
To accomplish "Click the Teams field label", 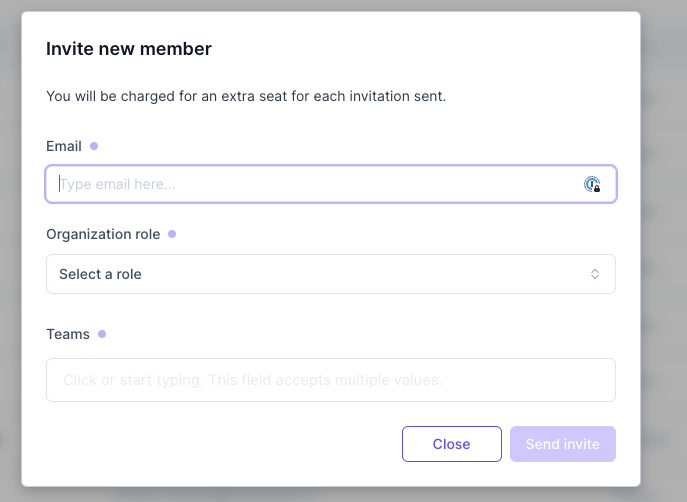I will click(68, 334).
